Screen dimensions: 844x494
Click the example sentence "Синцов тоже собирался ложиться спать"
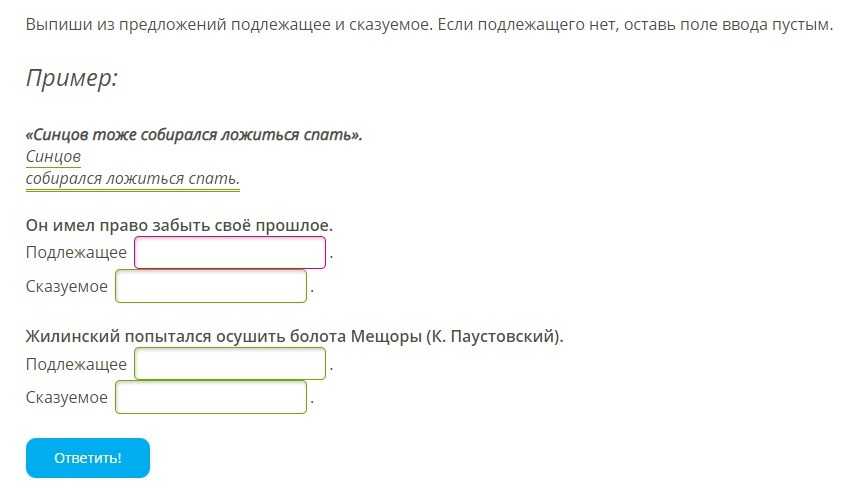pyautogui.click(x=194, y=134)
